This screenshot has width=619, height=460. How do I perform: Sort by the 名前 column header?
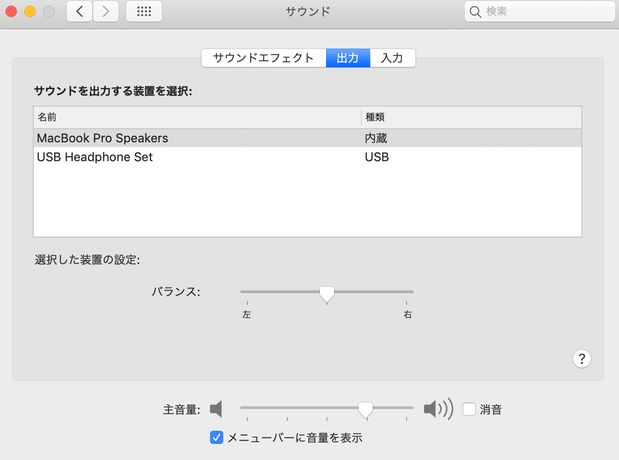coord(197,117)
